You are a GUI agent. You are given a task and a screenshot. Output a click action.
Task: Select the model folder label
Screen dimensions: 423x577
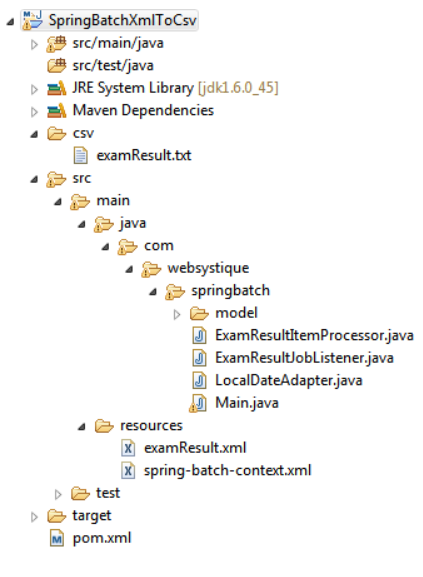(236, 313)
